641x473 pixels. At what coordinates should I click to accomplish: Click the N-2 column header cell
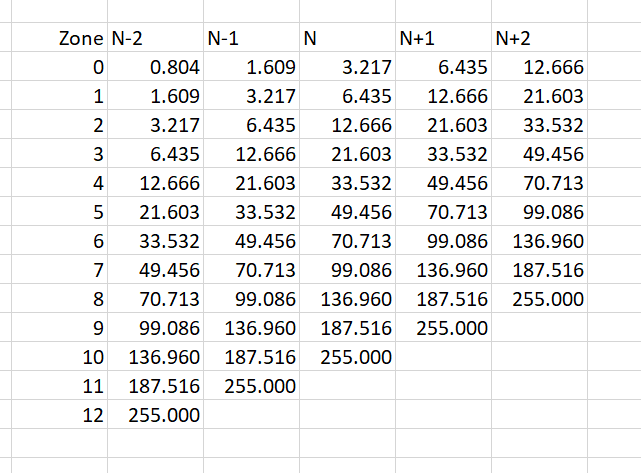point(156,37)
